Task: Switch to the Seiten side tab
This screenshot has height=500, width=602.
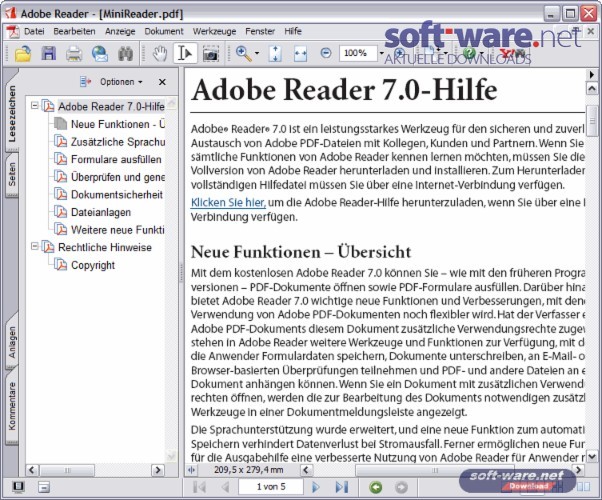Action: click(12, 175)
